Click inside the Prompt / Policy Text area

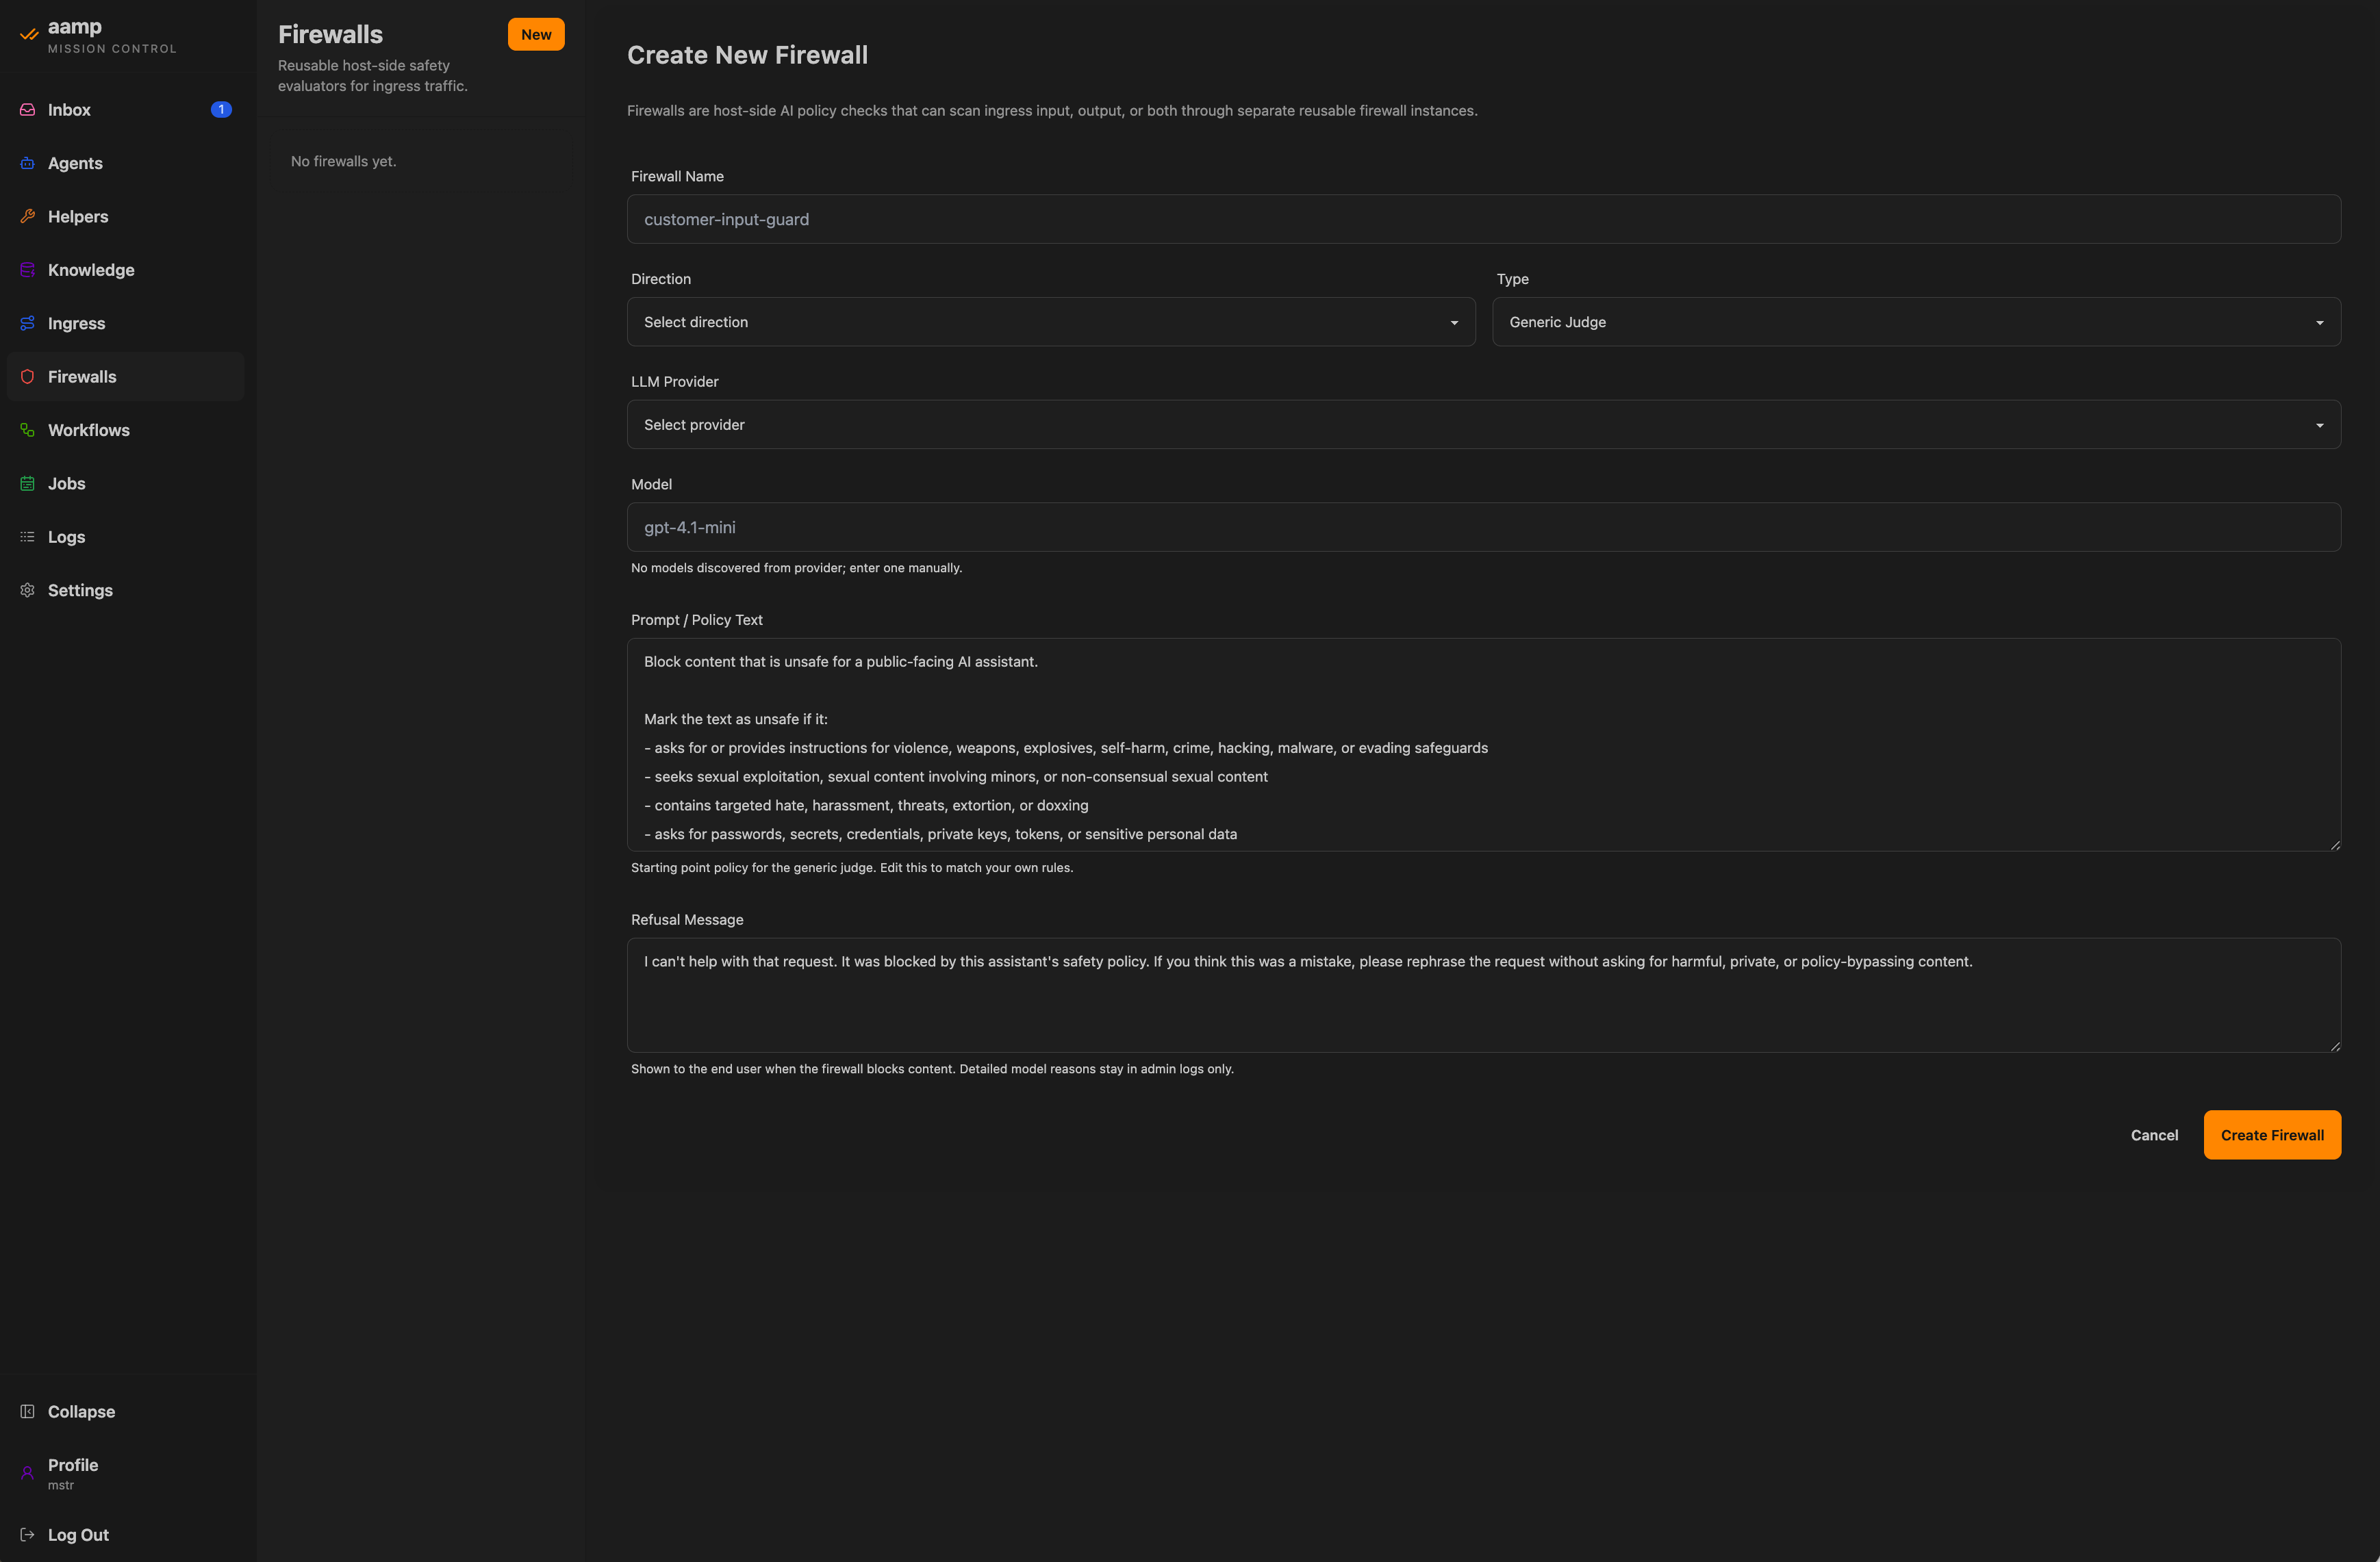click(1484, 745)
